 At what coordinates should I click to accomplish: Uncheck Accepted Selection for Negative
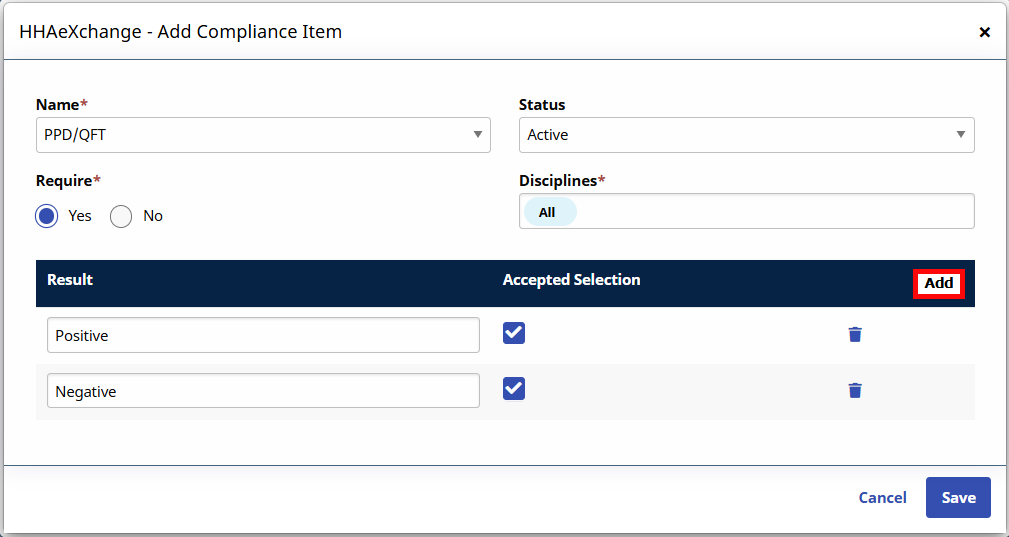pos(514,389)
